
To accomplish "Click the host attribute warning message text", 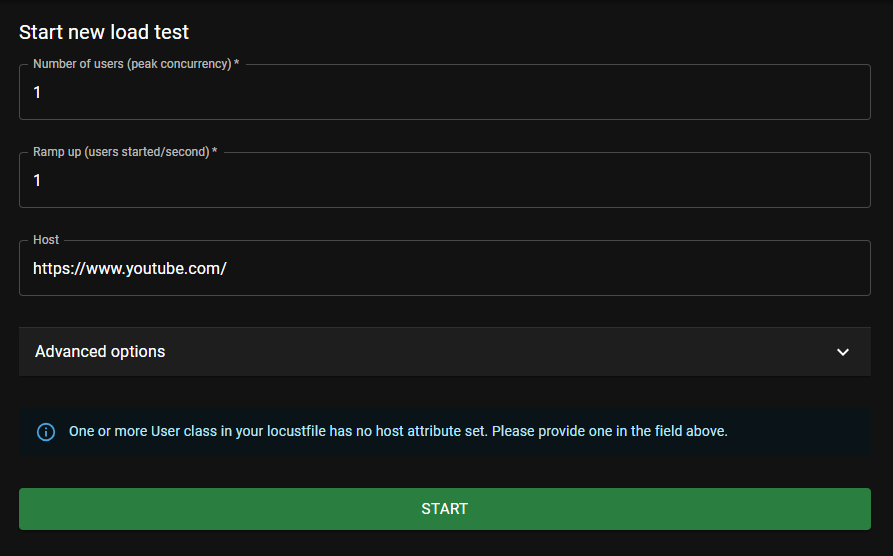I will pos(398,432).
